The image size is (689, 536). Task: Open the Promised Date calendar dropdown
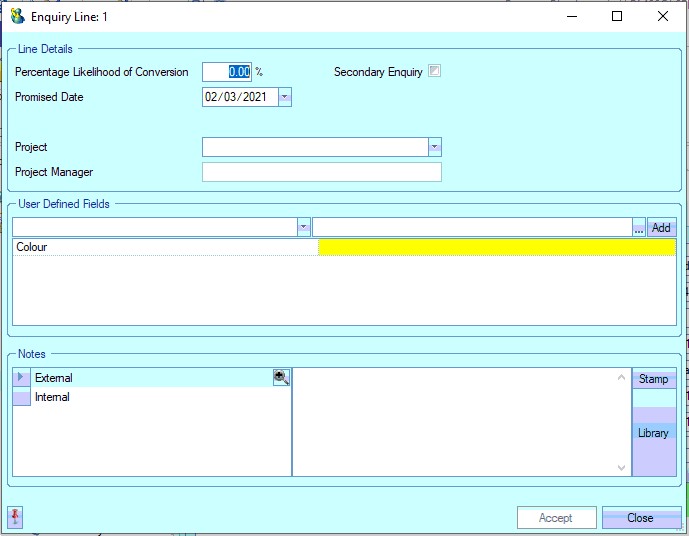point(284,97)
